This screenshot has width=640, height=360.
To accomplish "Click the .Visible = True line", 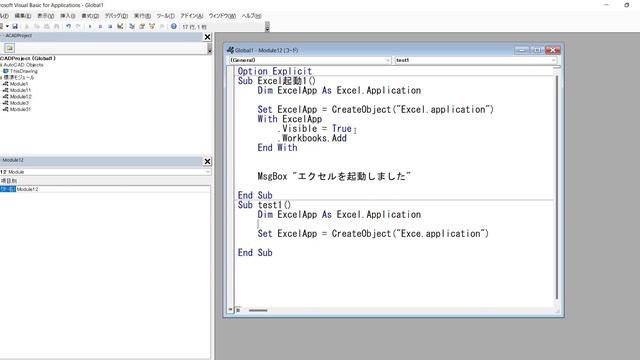I will tap(315, 129).
